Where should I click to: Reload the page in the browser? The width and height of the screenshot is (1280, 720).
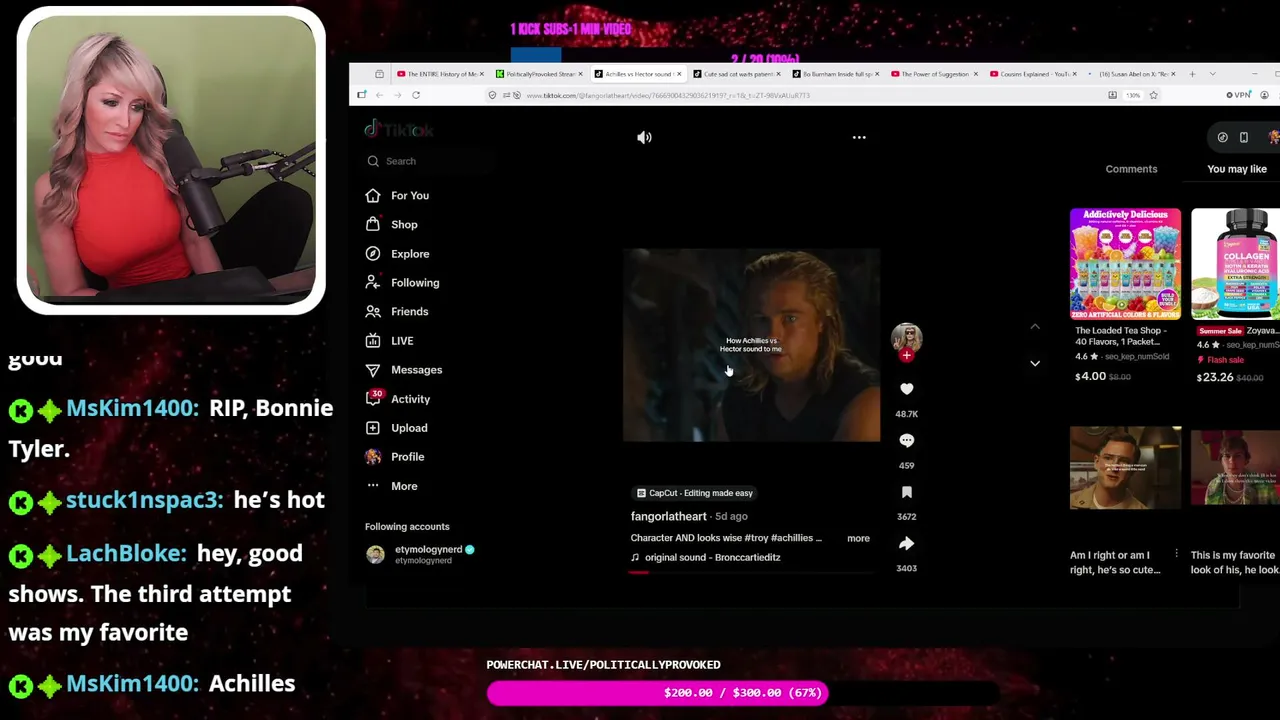416,95
